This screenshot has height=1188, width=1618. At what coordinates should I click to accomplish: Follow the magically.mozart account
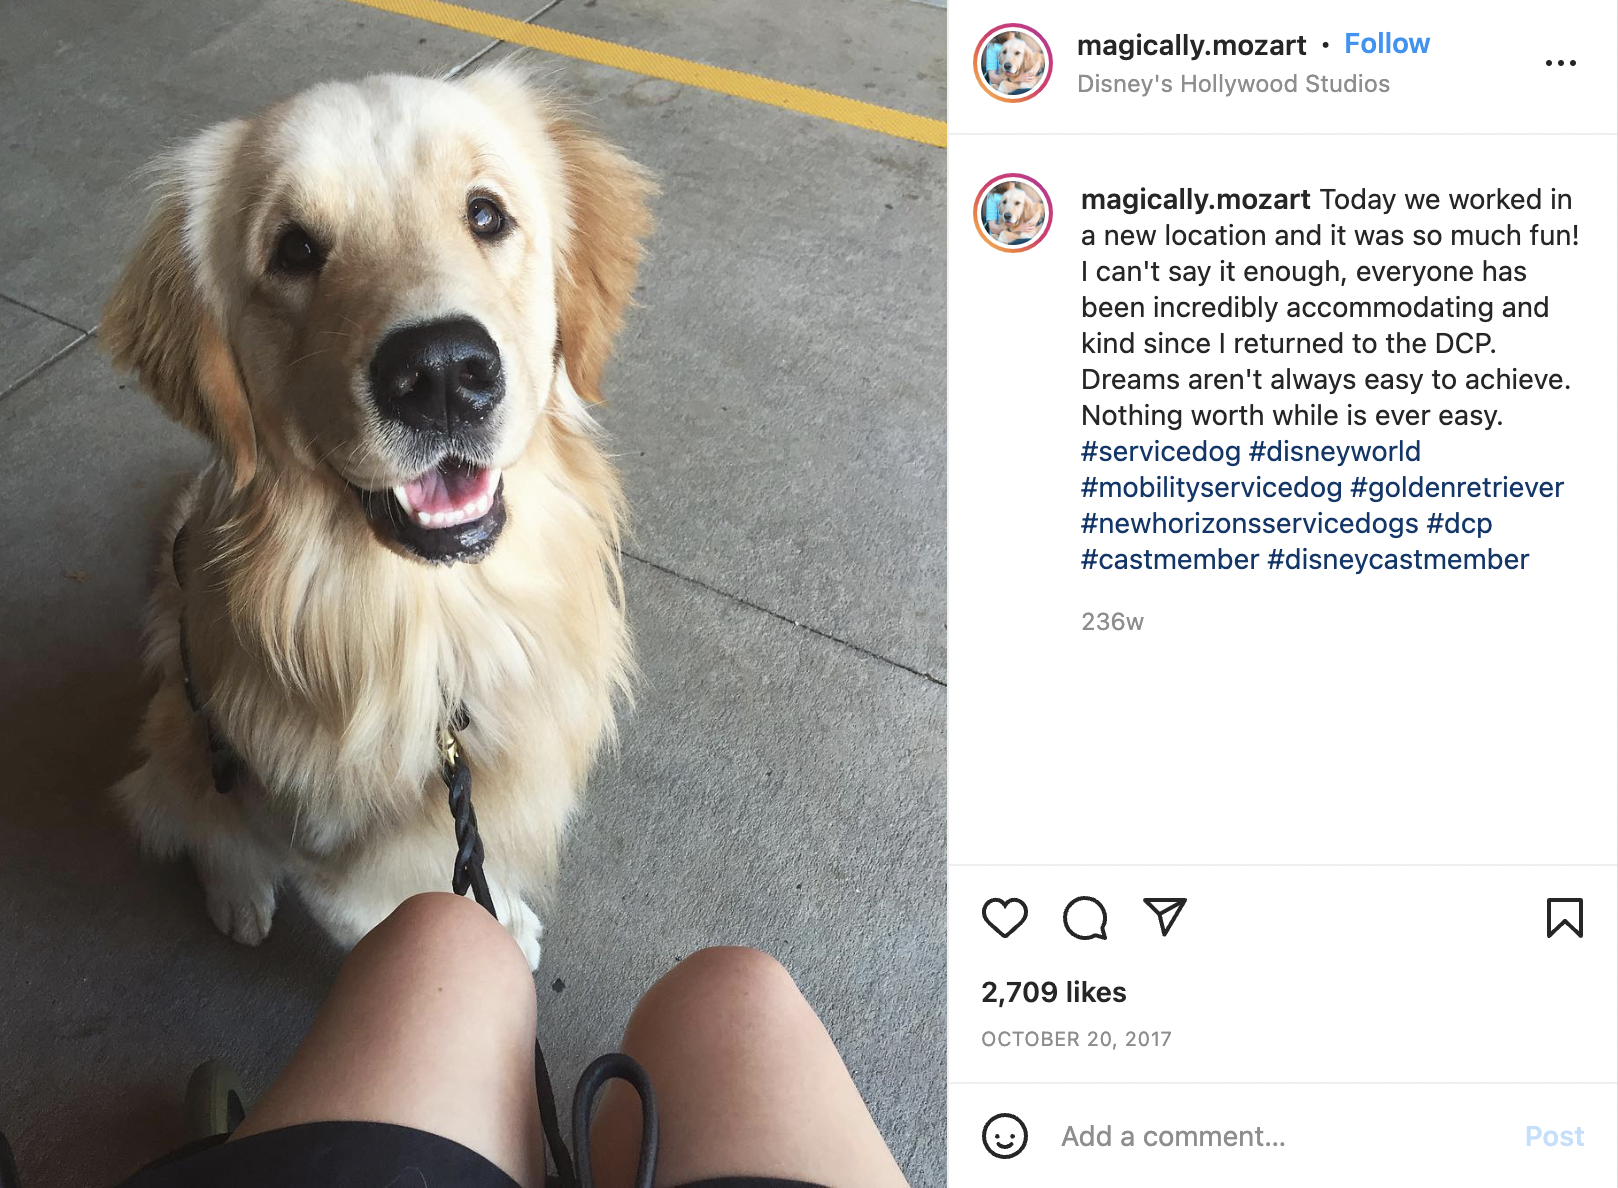pos(1387,44)
